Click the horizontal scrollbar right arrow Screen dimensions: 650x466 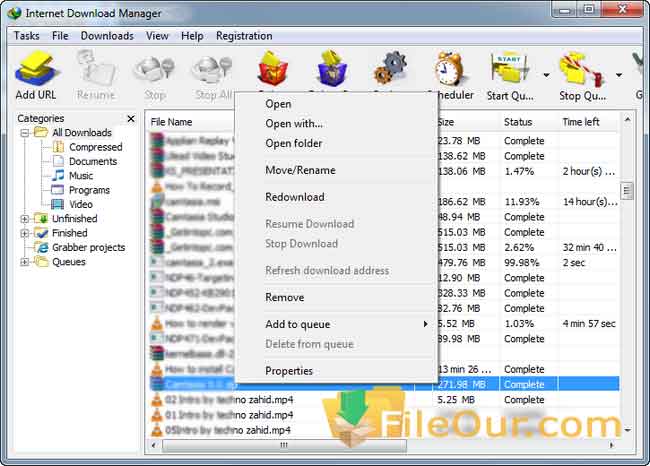(612, 446)
